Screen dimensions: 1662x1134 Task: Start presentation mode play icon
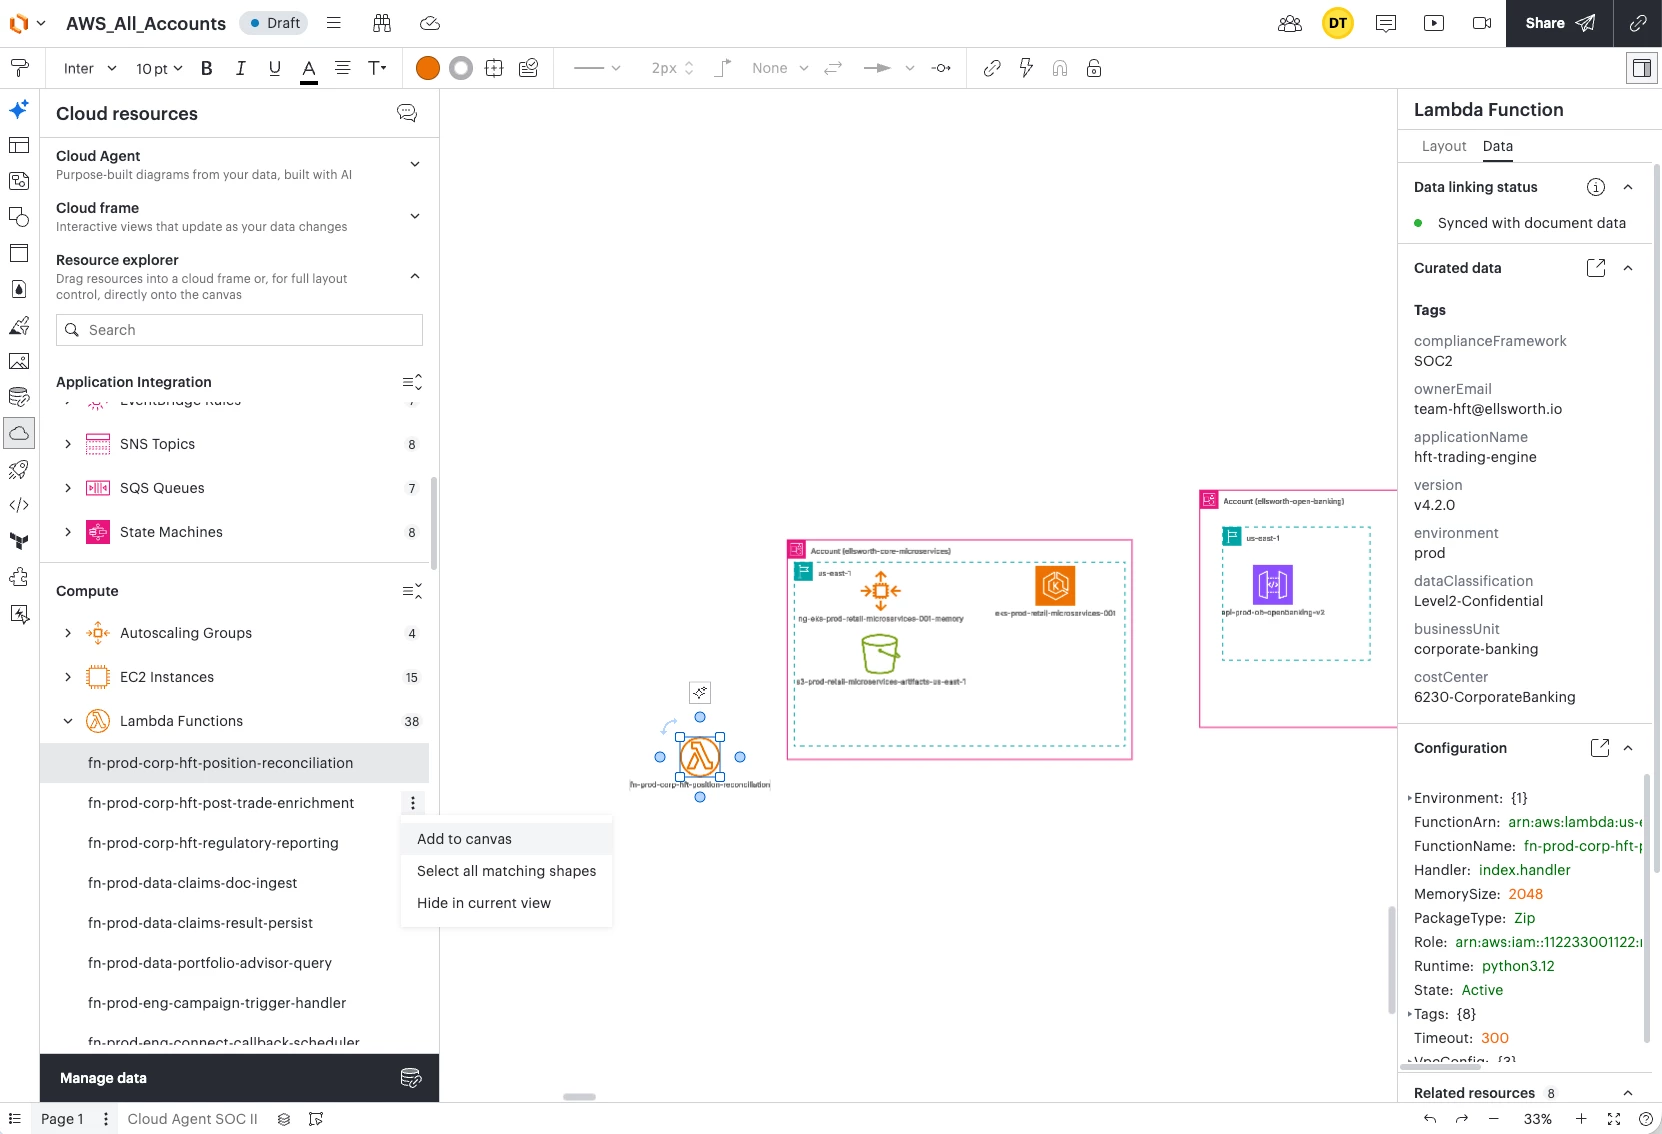point(1434,23)
